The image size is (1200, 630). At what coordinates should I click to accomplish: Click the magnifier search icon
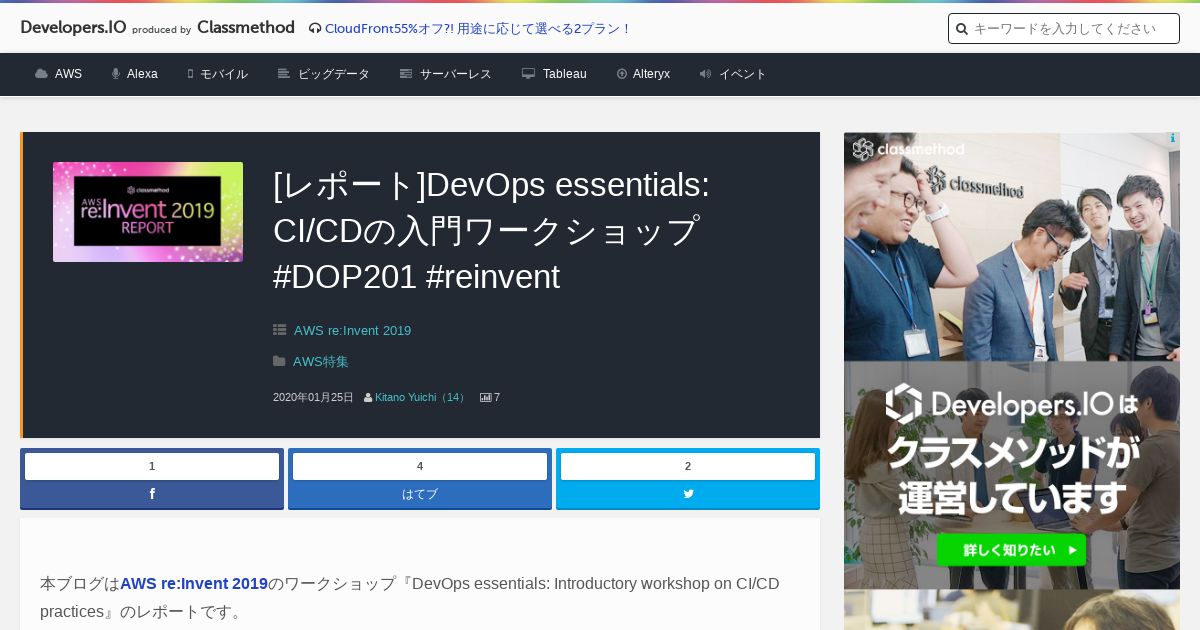click(962, 29)
